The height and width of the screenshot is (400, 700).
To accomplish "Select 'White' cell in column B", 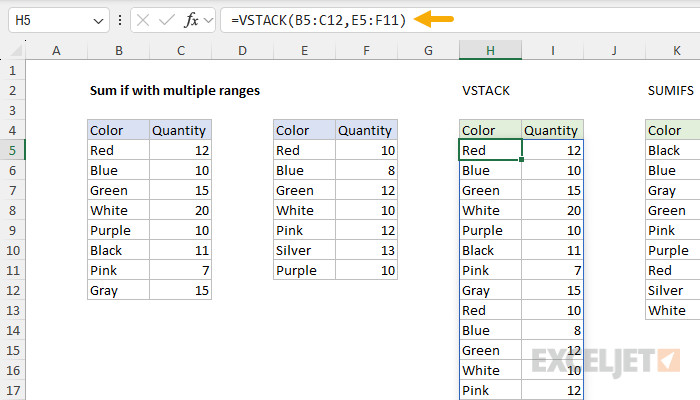I will click(118, 210).
